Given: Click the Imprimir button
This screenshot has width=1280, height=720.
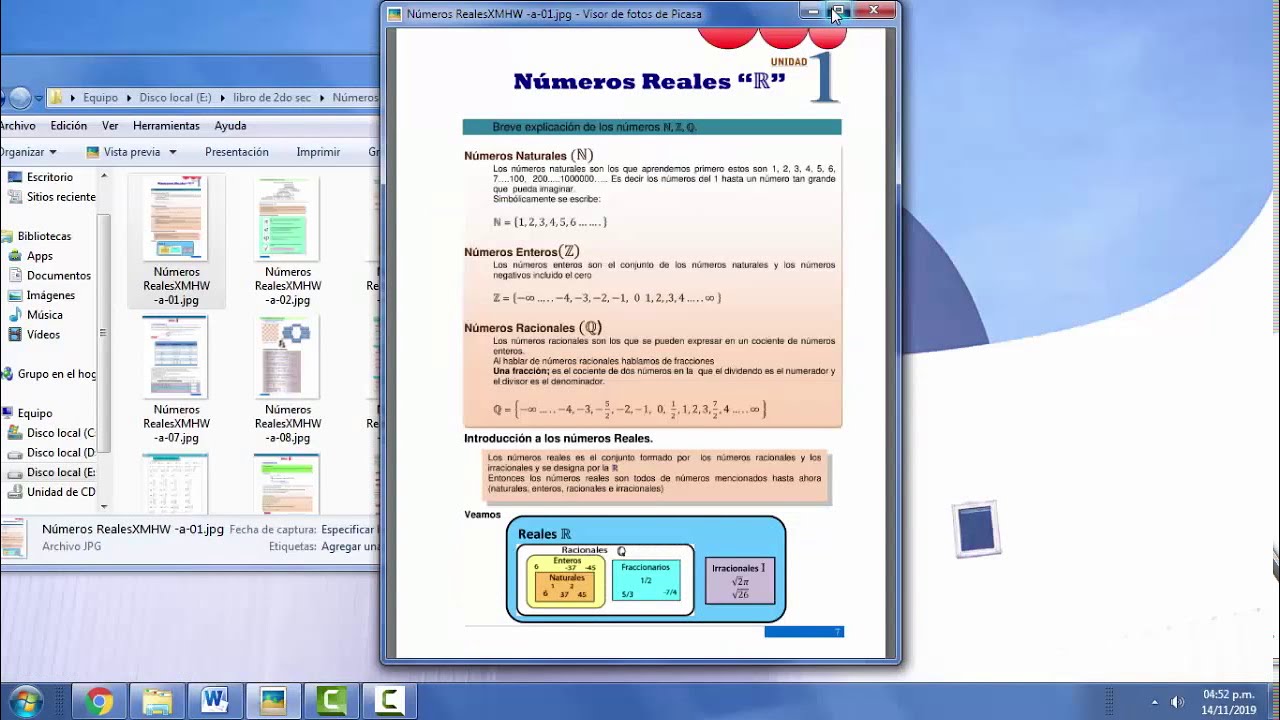Looking at the screenshot, I should [x=318, y=152].
